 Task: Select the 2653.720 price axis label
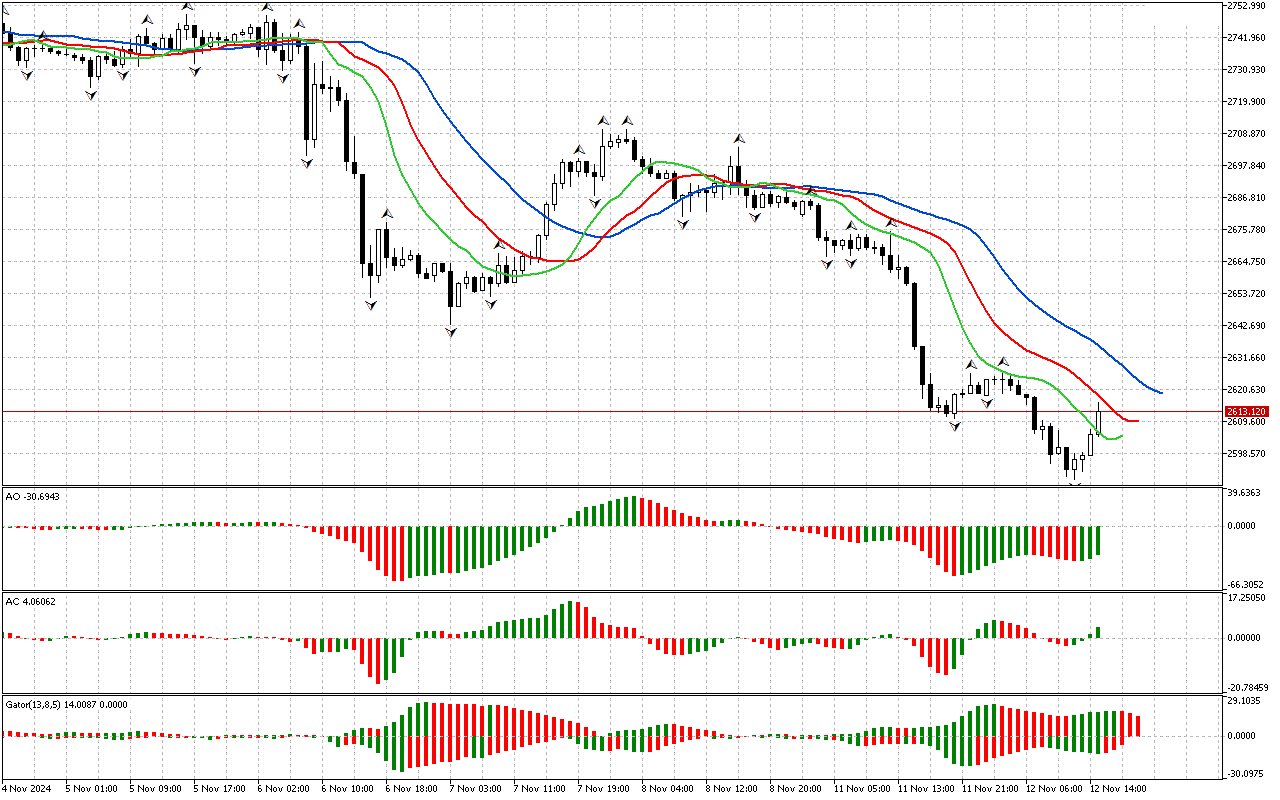pyautogui.click(x=1247, y=294)
